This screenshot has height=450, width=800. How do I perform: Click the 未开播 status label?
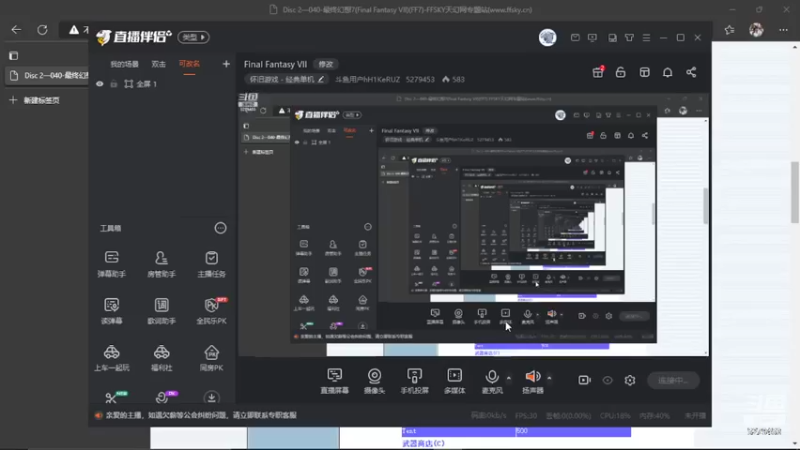(695, 416)
